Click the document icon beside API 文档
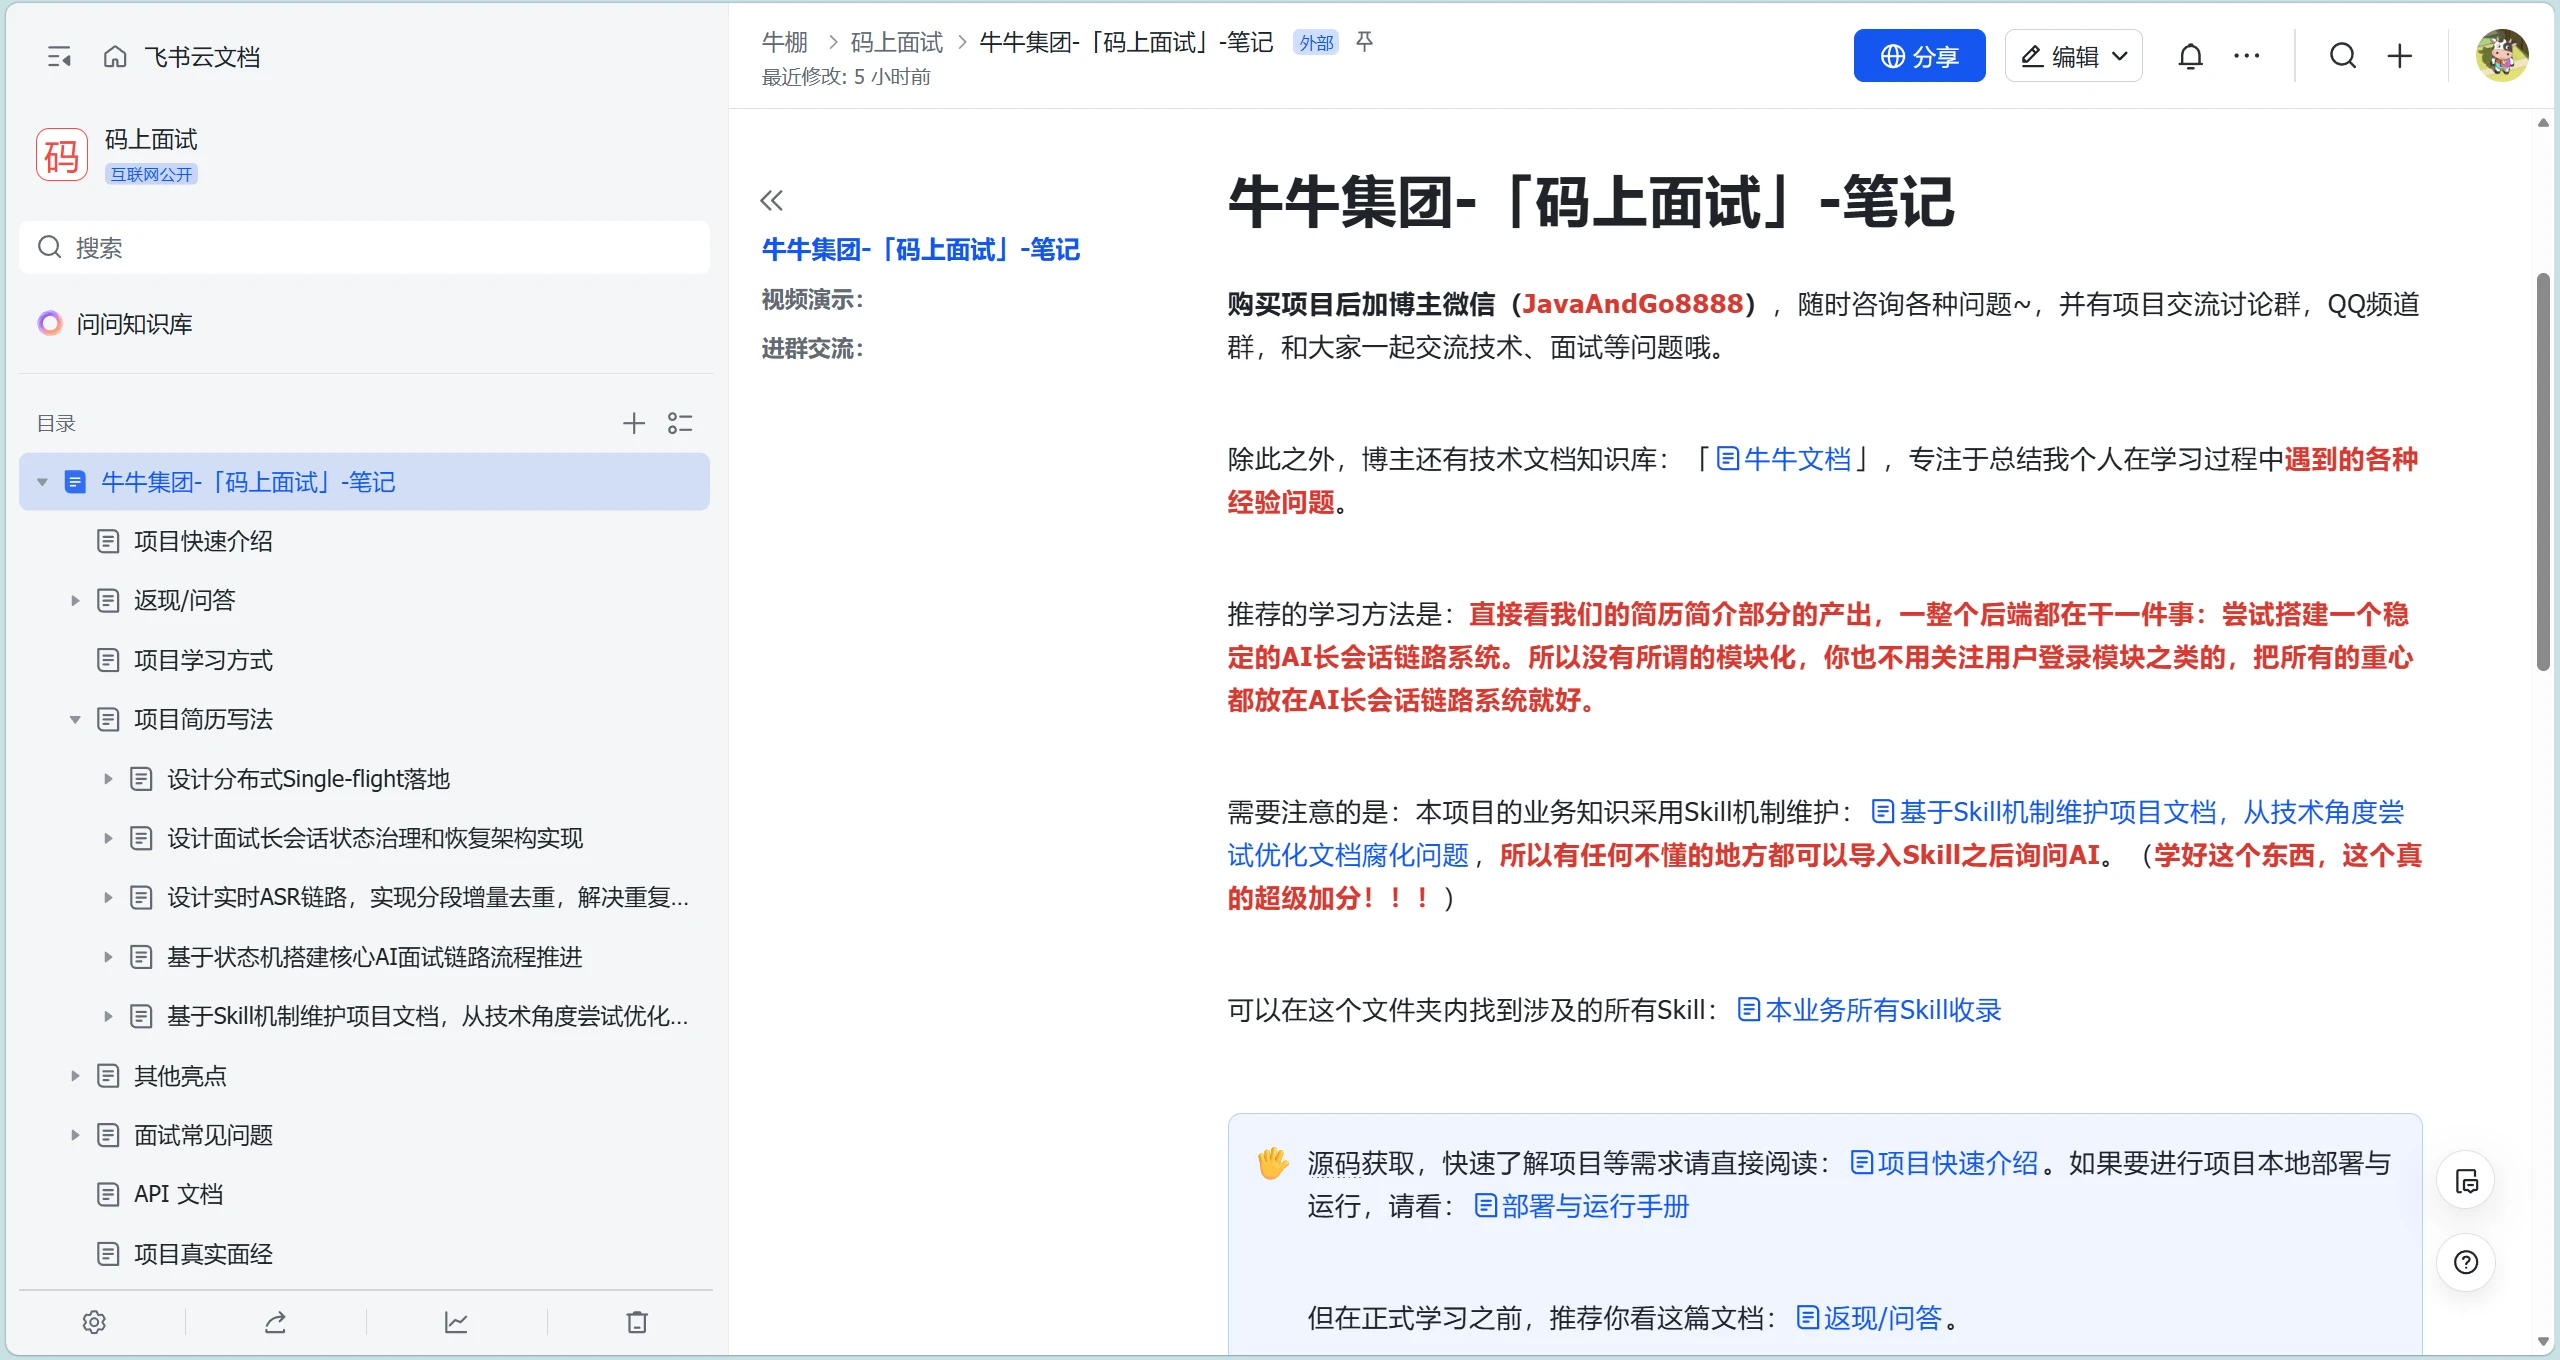 coord(108,1194)
